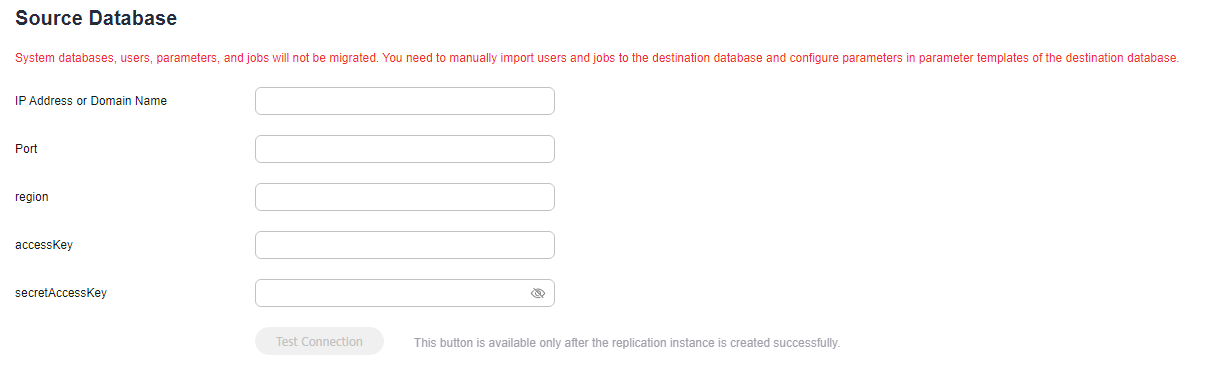1207x369 pixels.
Task: Click the region label text
Action: coord(32,197)
